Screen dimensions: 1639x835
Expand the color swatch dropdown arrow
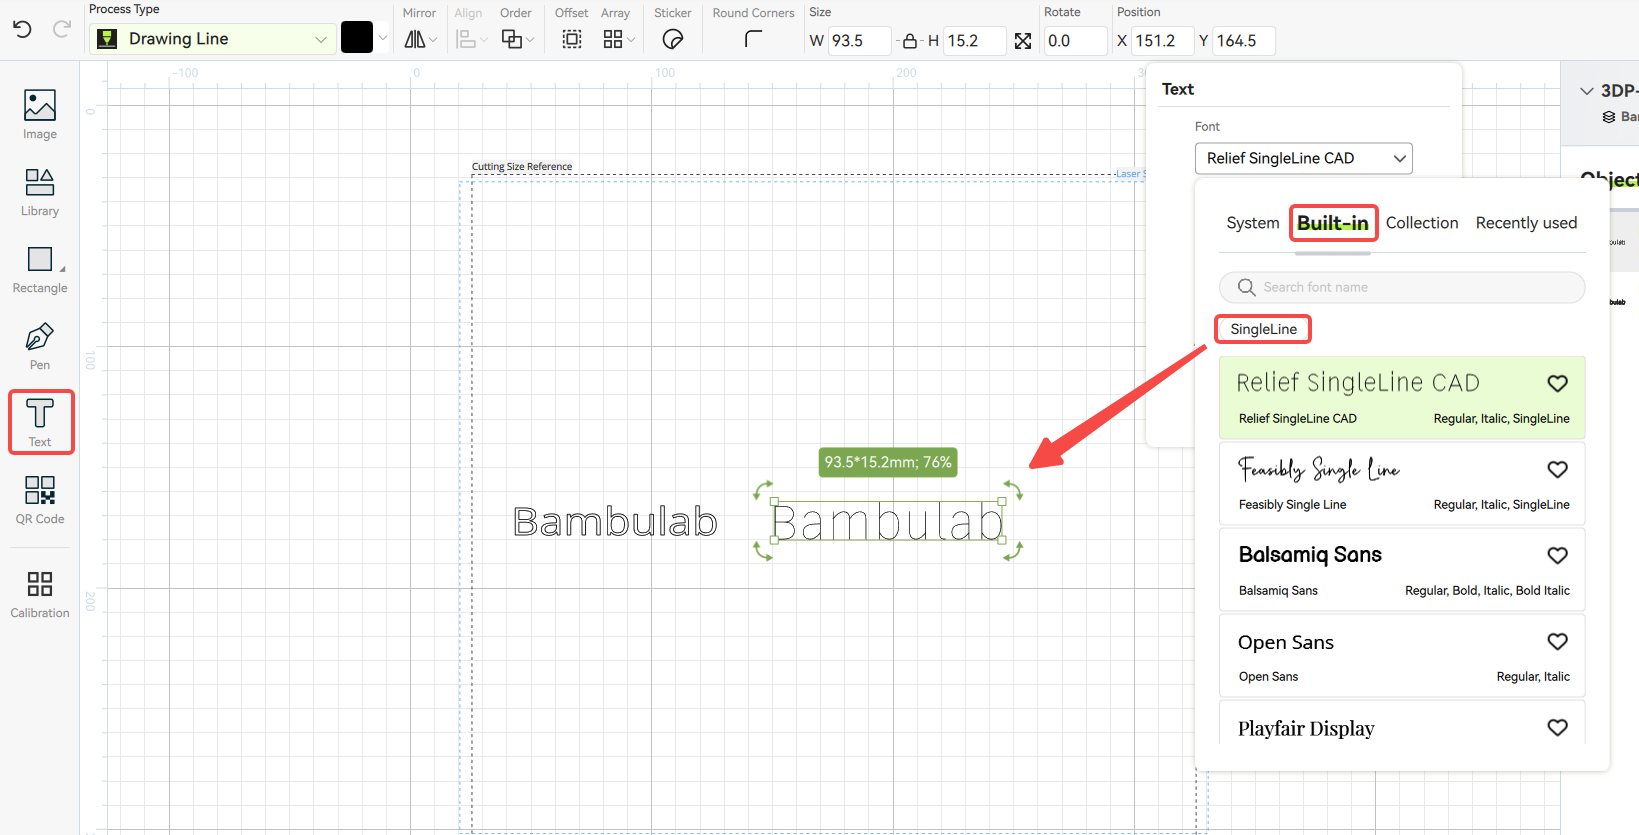(x=382, y=39)
